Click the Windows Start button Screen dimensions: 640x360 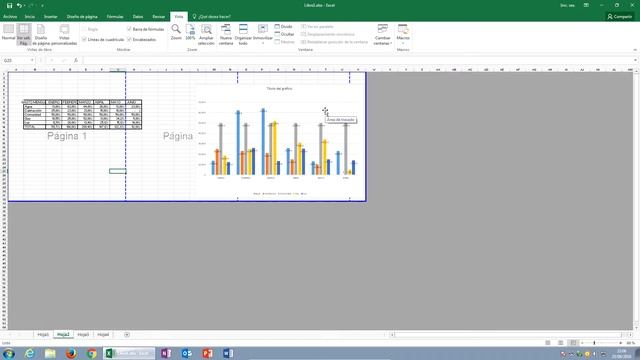pyautogui.click(x=9, y=353)
